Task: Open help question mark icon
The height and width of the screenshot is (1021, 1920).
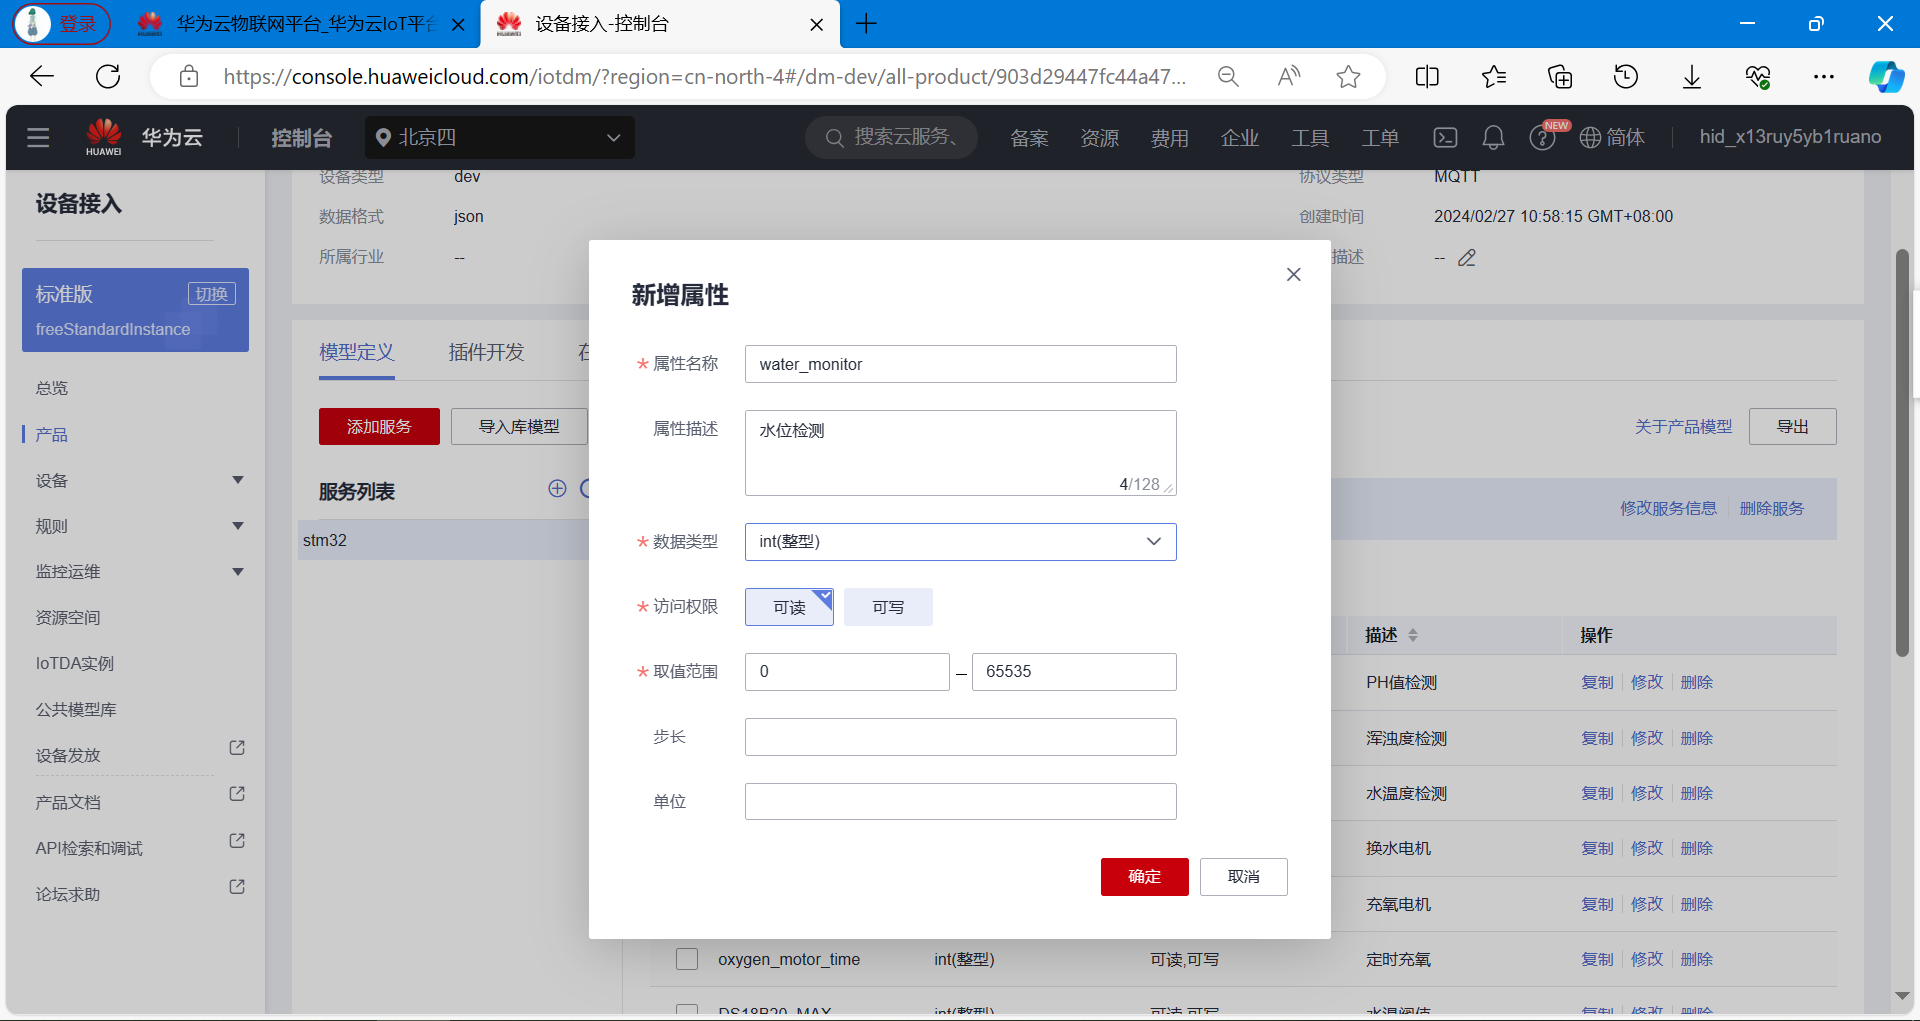Action: (x=1541, y=138)
